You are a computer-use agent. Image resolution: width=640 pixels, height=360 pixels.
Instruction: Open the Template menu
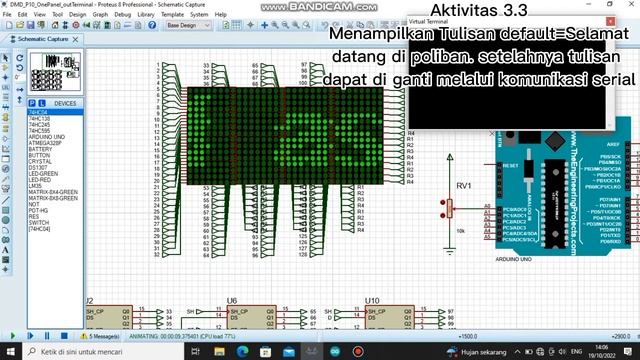click(x=173, y=14)
